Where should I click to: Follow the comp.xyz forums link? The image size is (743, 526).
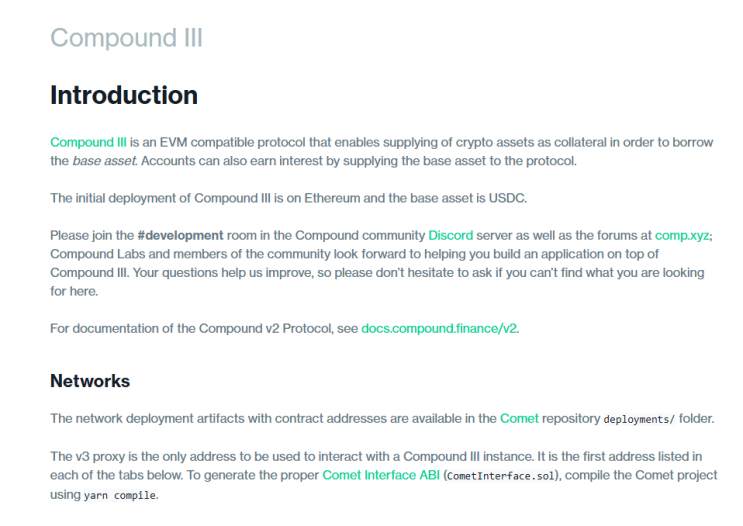point(682,236)
